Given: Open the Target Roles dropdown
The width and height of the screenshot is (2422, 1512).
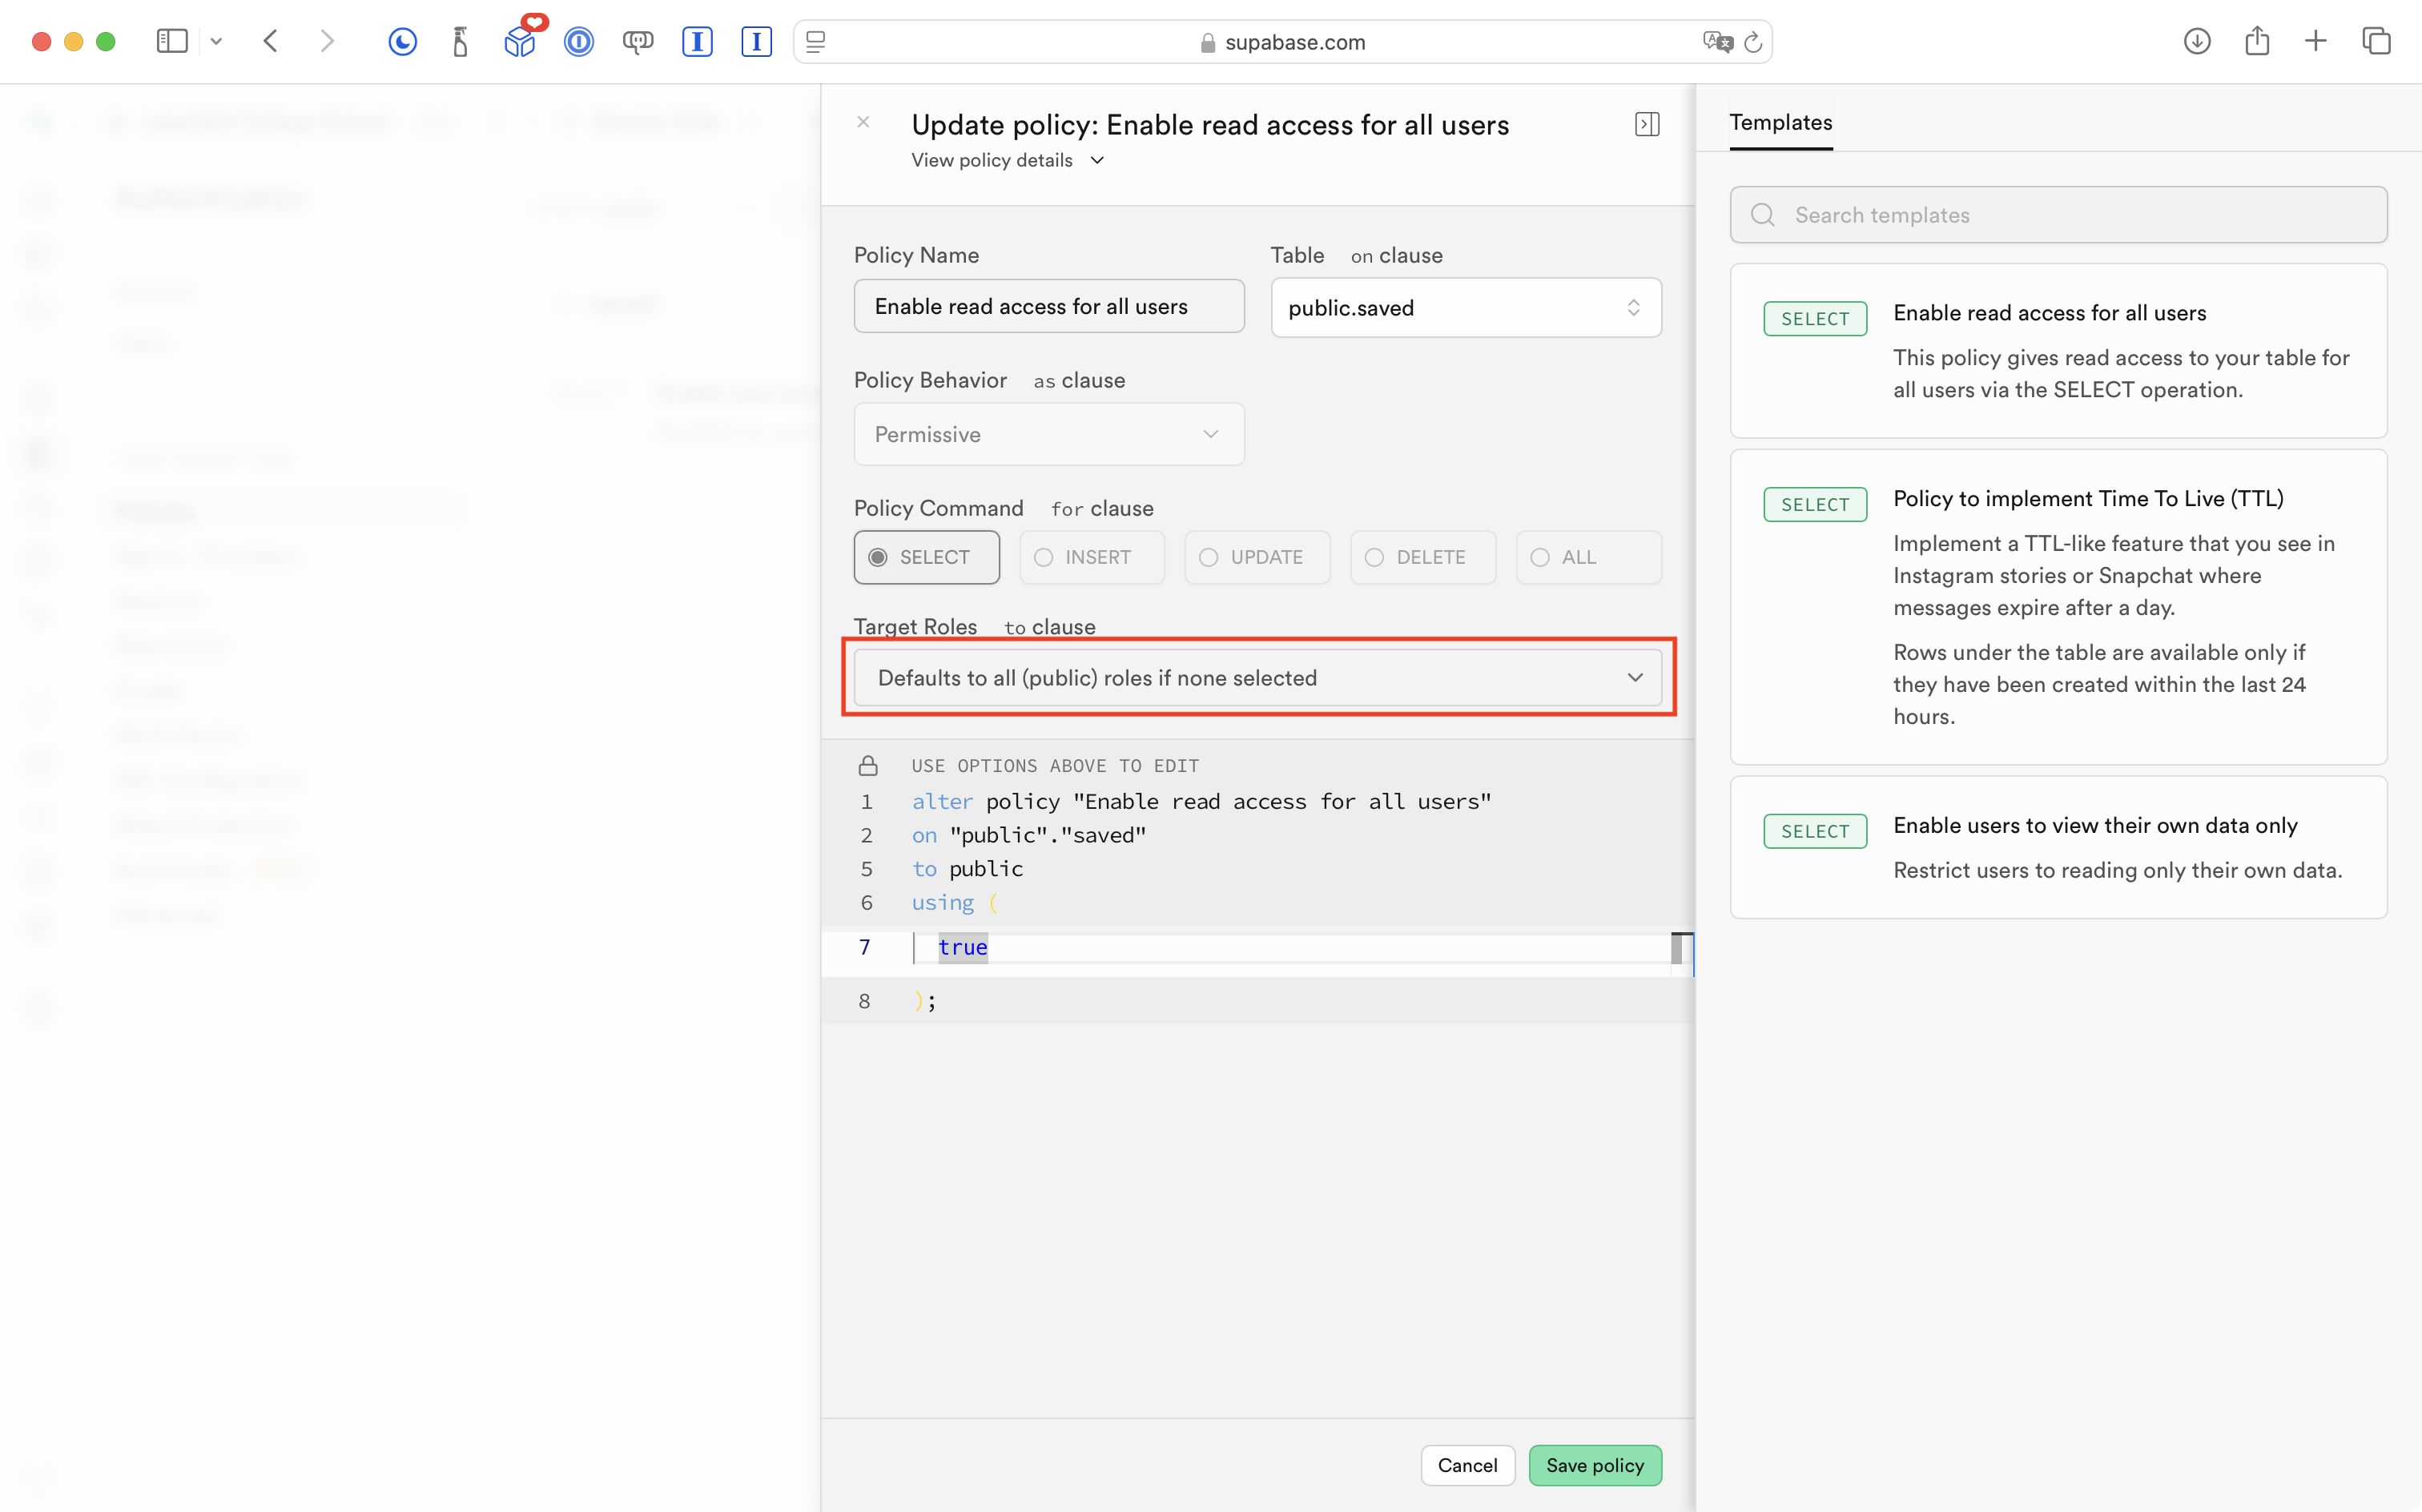Looking at the screenshot, I should tap(1257, 678).
